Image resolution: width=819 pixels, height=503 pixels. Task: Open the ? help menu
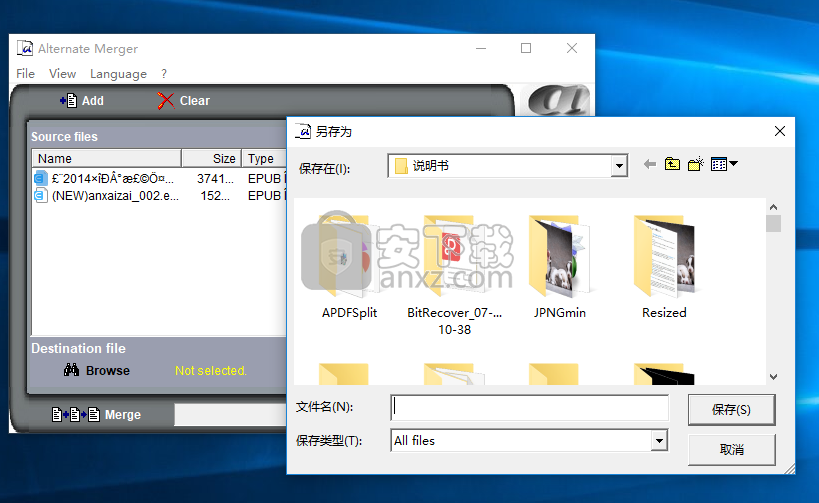(164, 74)
